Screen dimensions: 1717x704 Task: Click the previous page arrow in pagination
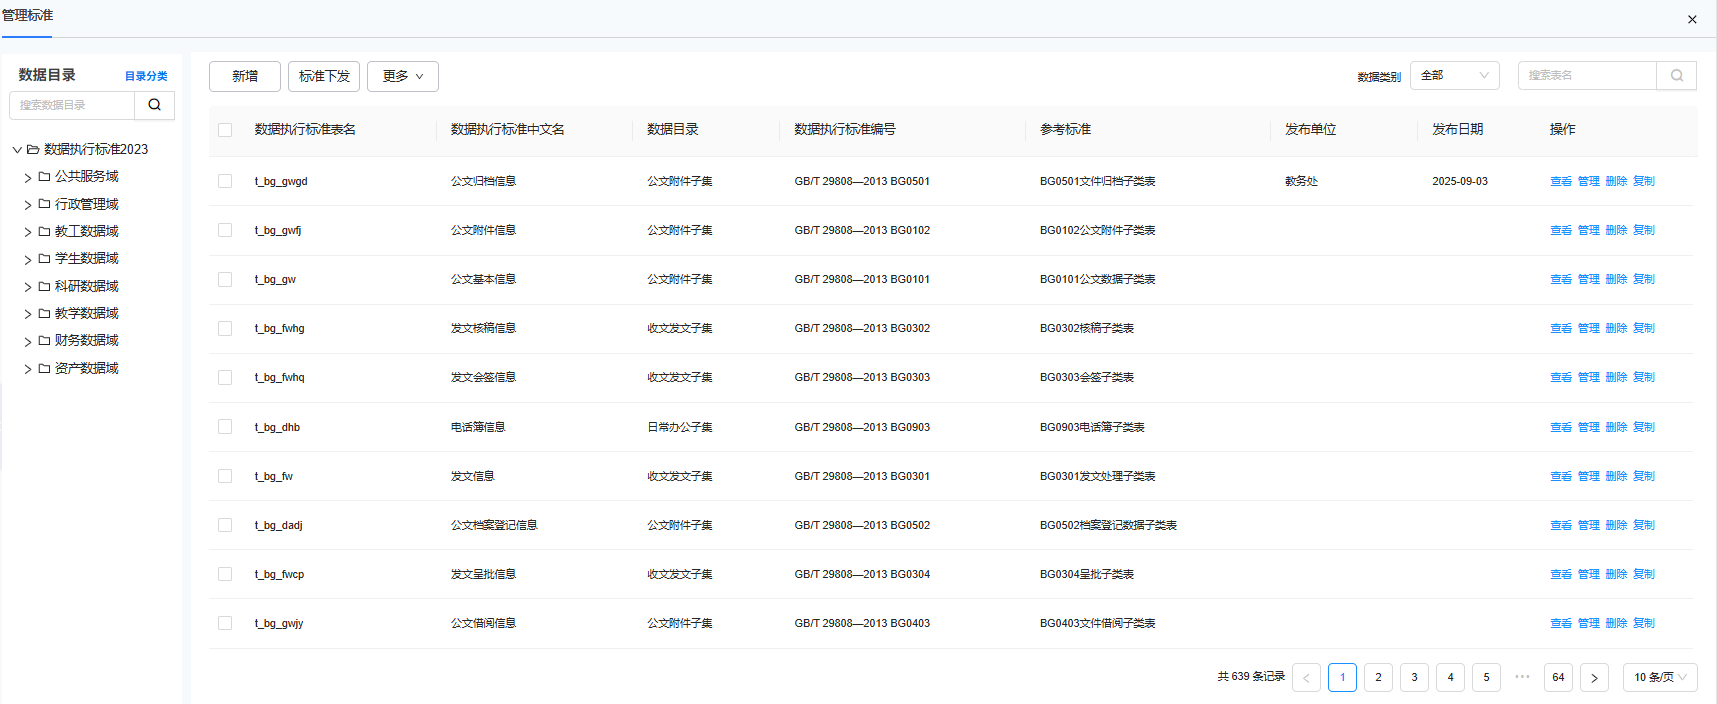1306,678
